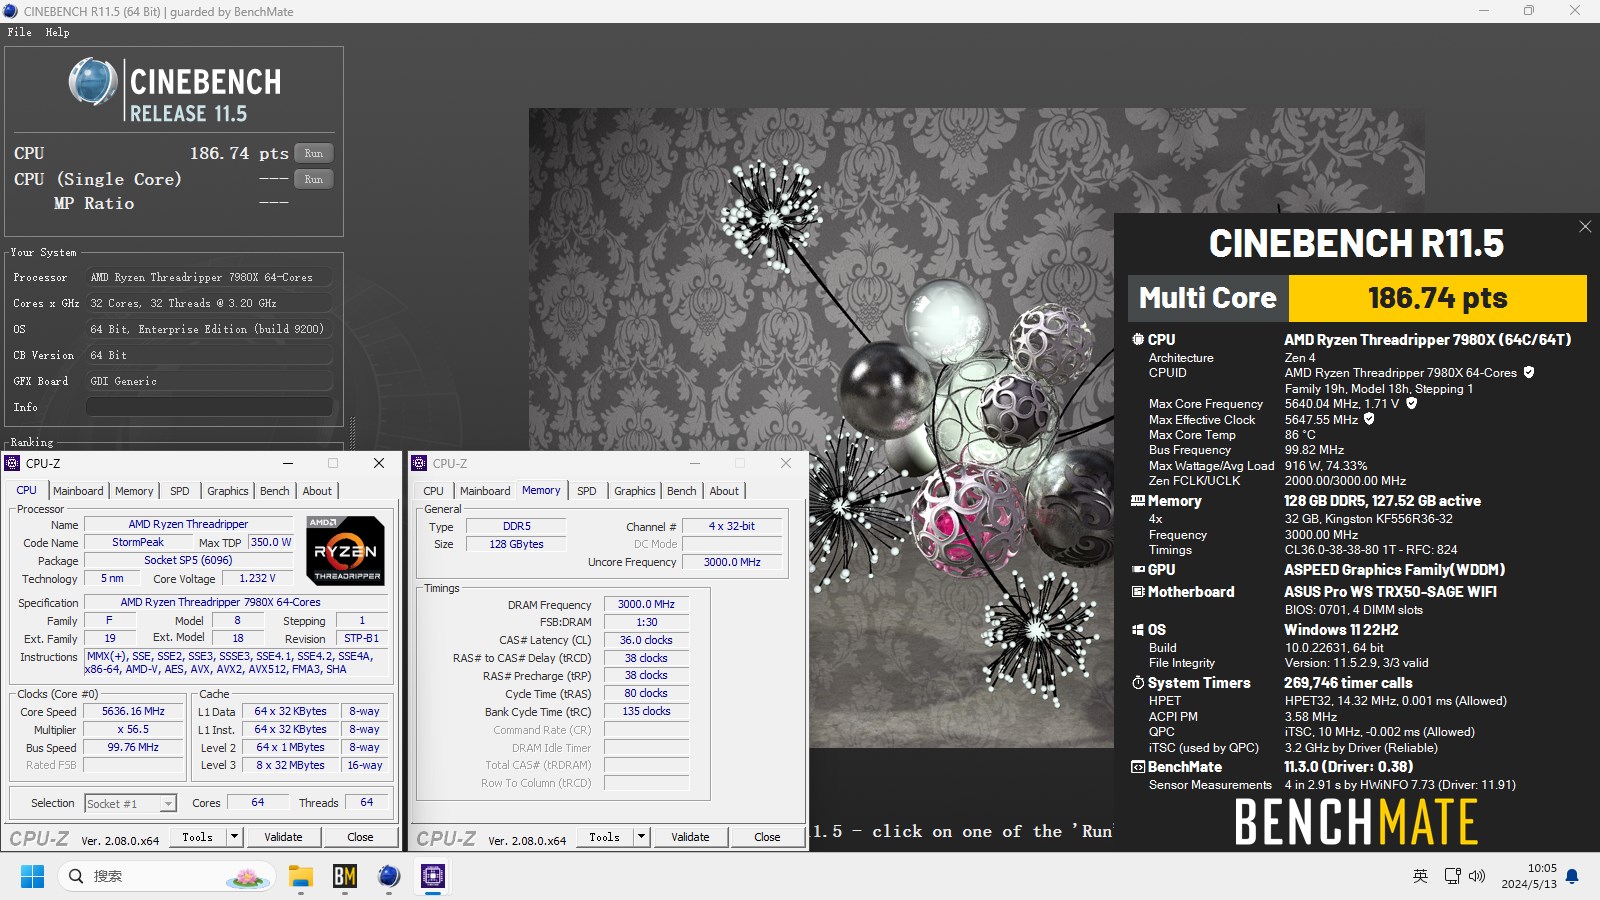The width and height of the screenshot is (1600, 900).
Task: Click the taskbar search box
Action: point(165,876)
